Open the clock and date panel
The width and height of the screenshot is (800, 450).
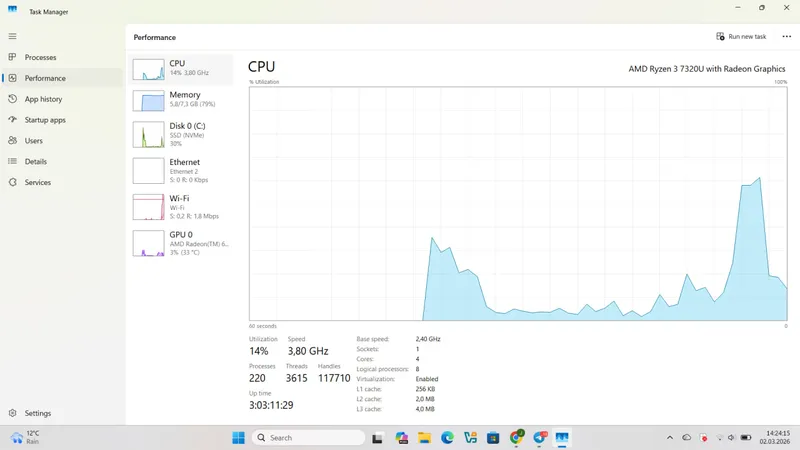click(774, 437)
